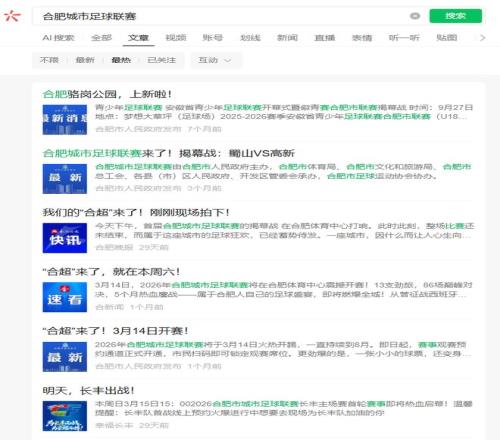Viewport: 500px width, 440px height.
Task: Select the 不限 filter option
Action: point(49,60)
